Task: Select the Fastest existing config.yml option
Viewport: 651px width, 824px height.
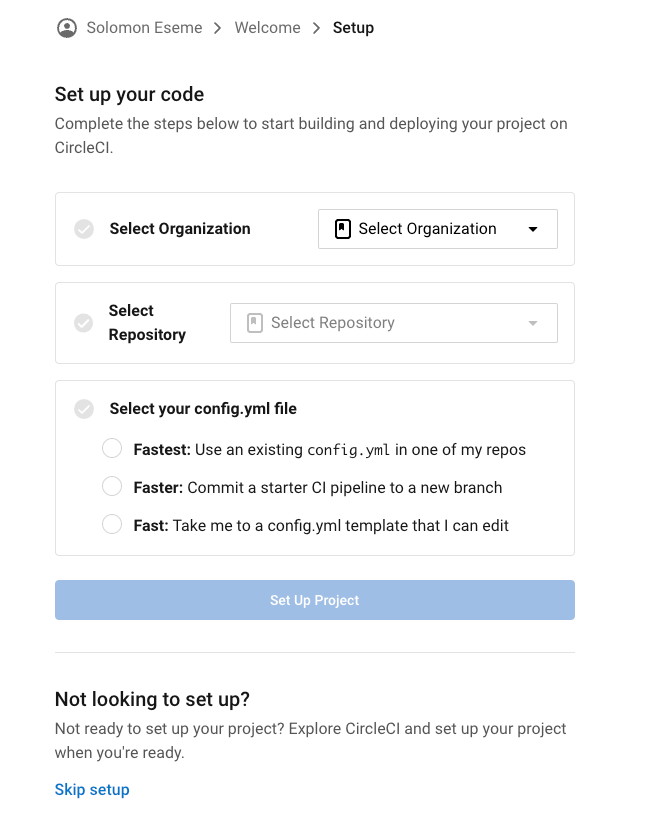Action: (x=112, y=448)
